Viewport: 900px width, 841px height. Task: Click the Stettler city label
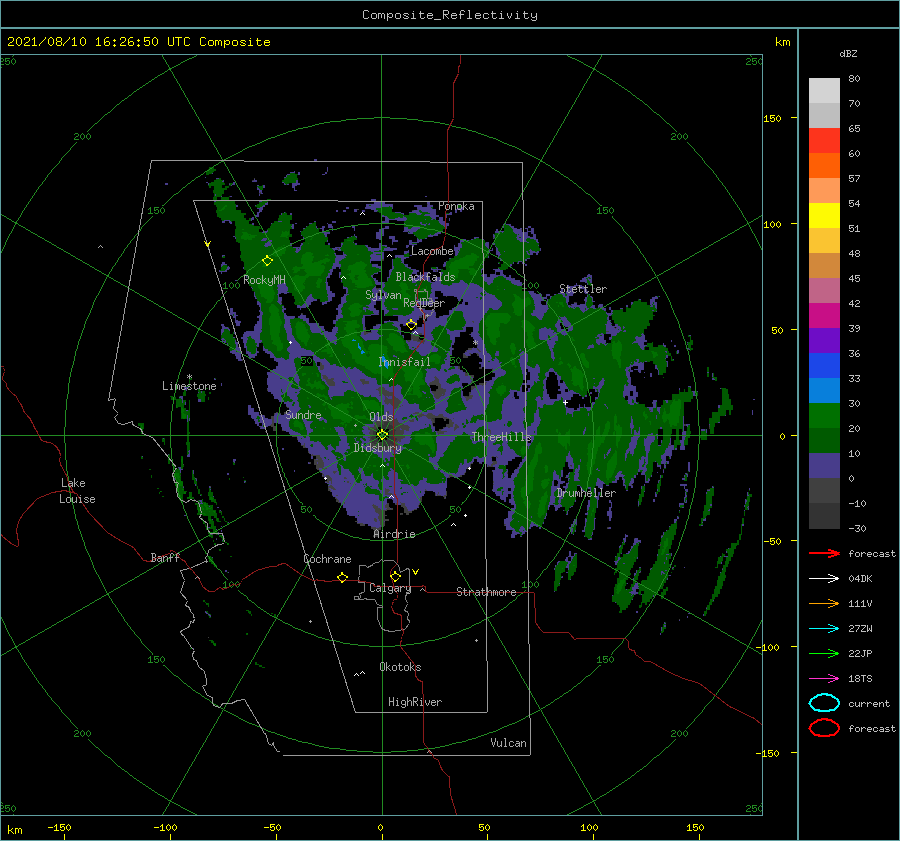click(583, 289)
